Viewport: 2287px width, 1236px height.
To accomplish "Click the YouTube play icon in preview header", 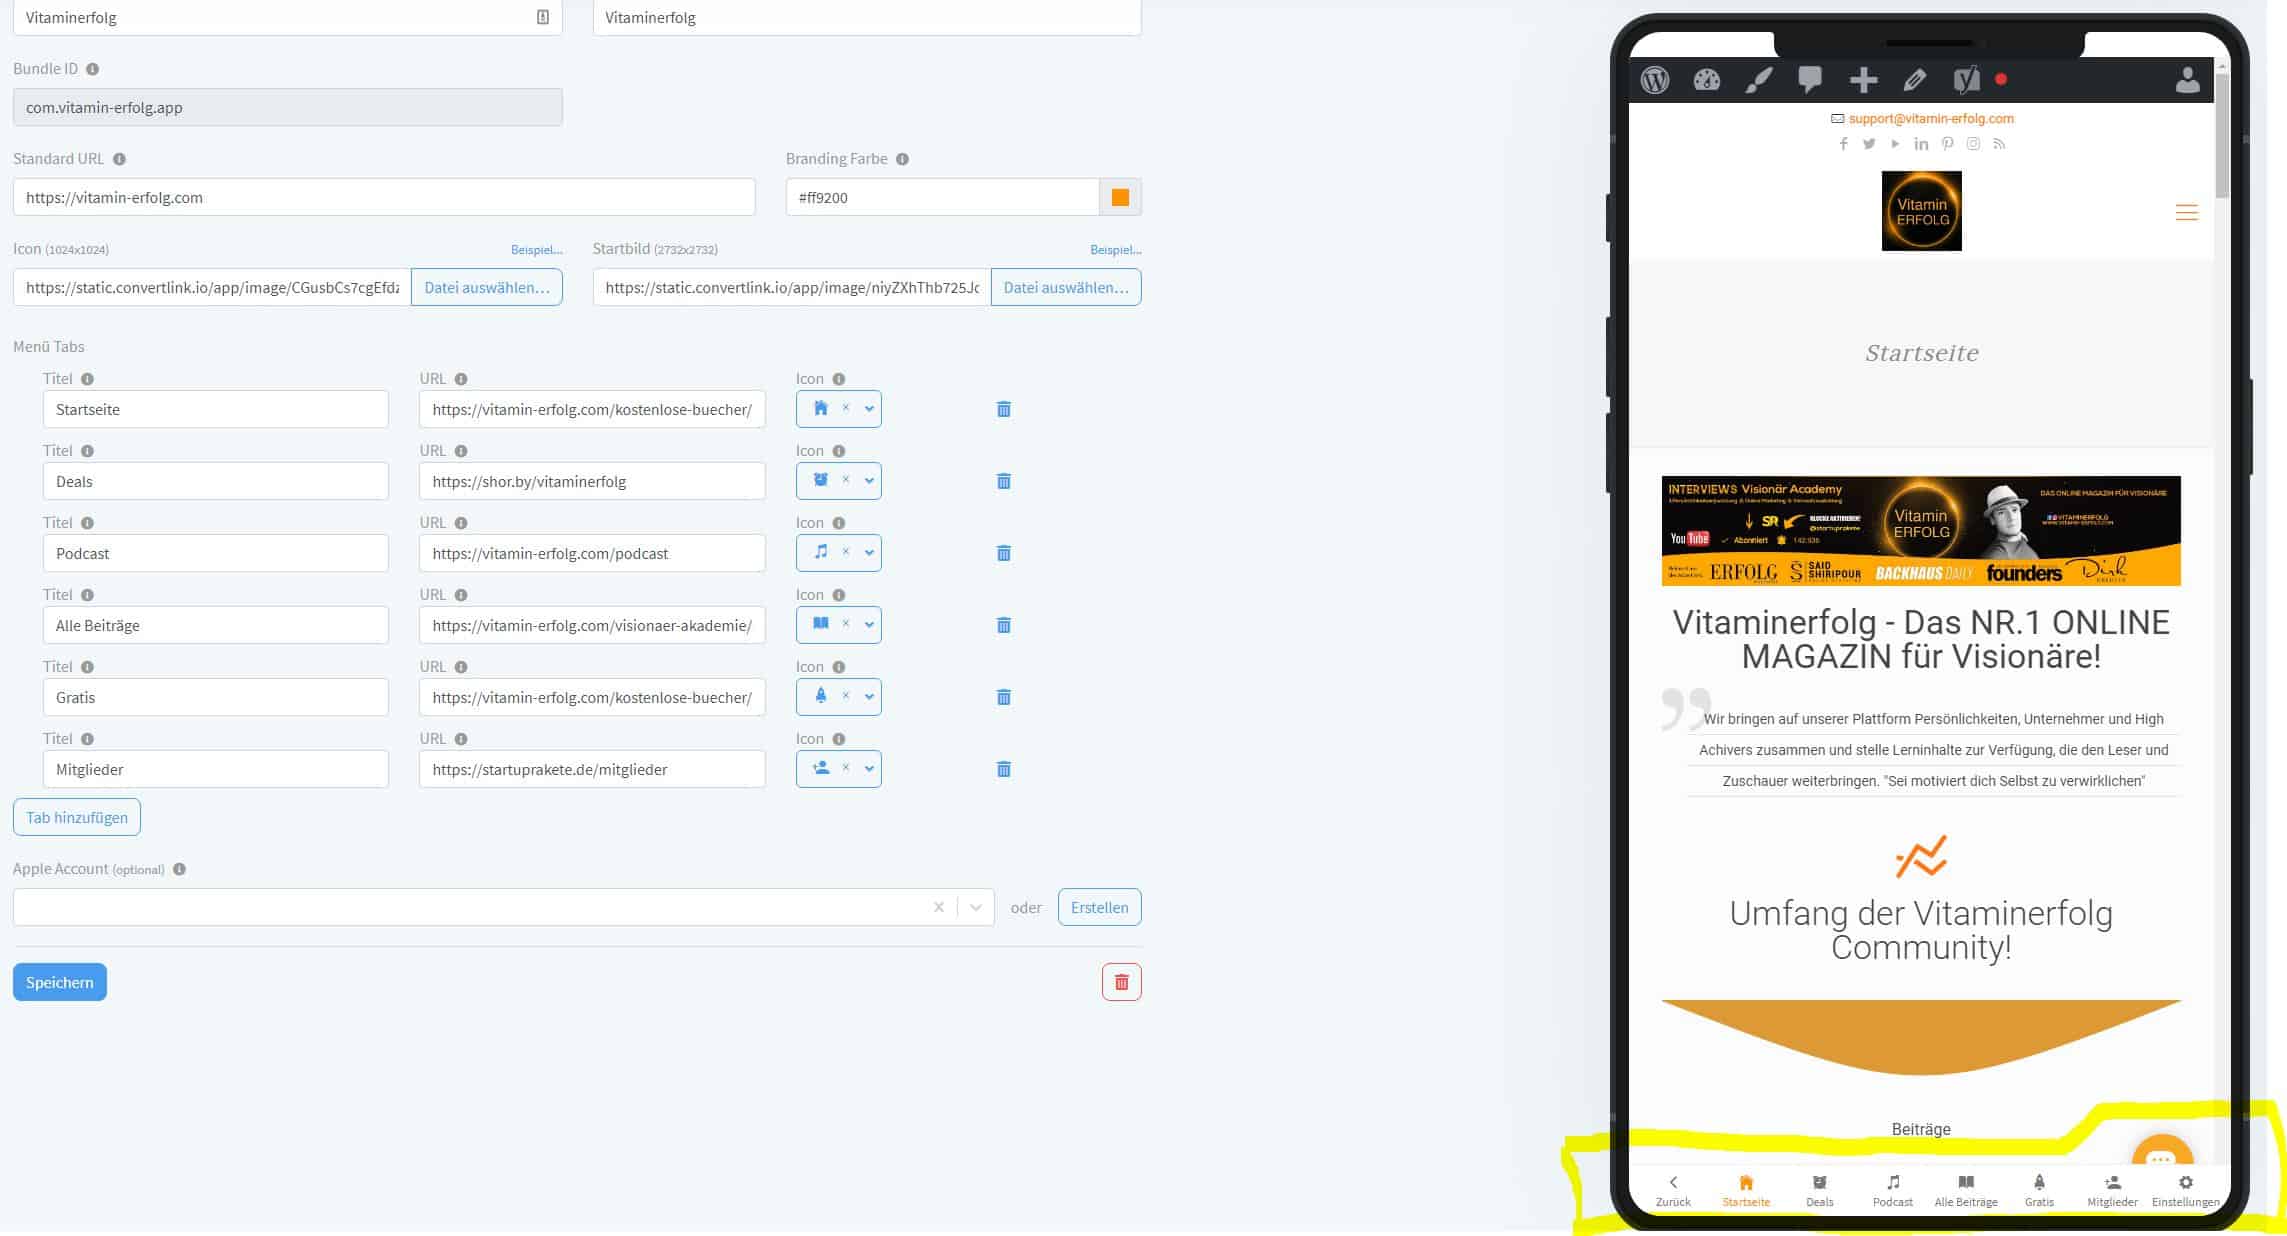I will (1895, 144).
